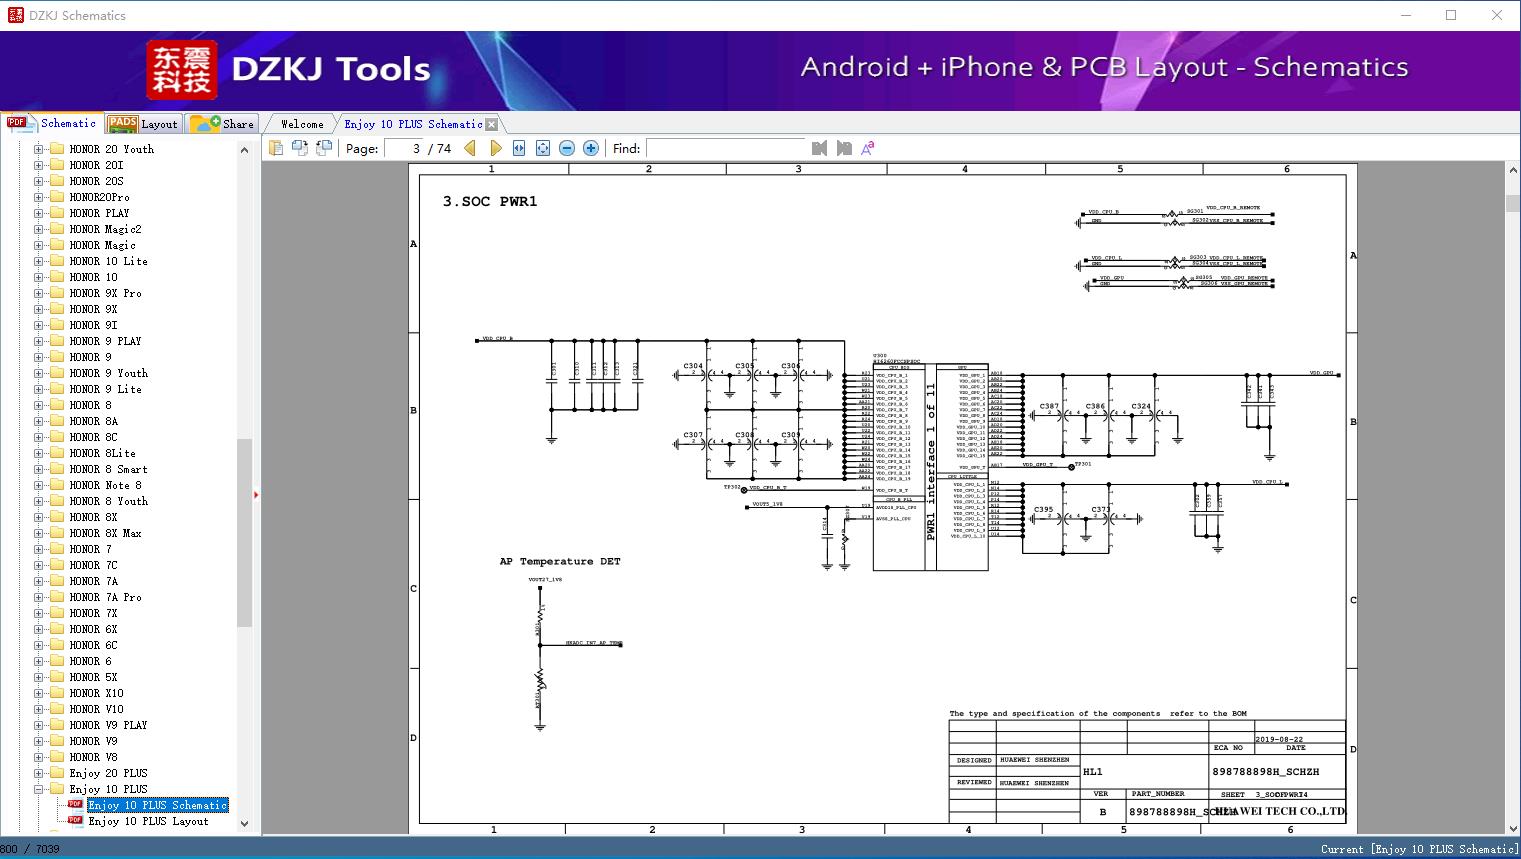Expand the HONOR X10 folder

pyautogui.click(x=38, y=693)
